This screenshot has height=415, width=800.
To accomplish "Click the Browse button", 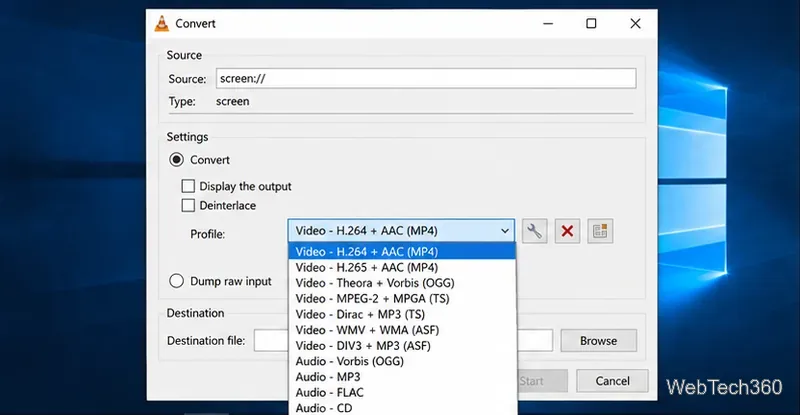I will tap(598, 340).
